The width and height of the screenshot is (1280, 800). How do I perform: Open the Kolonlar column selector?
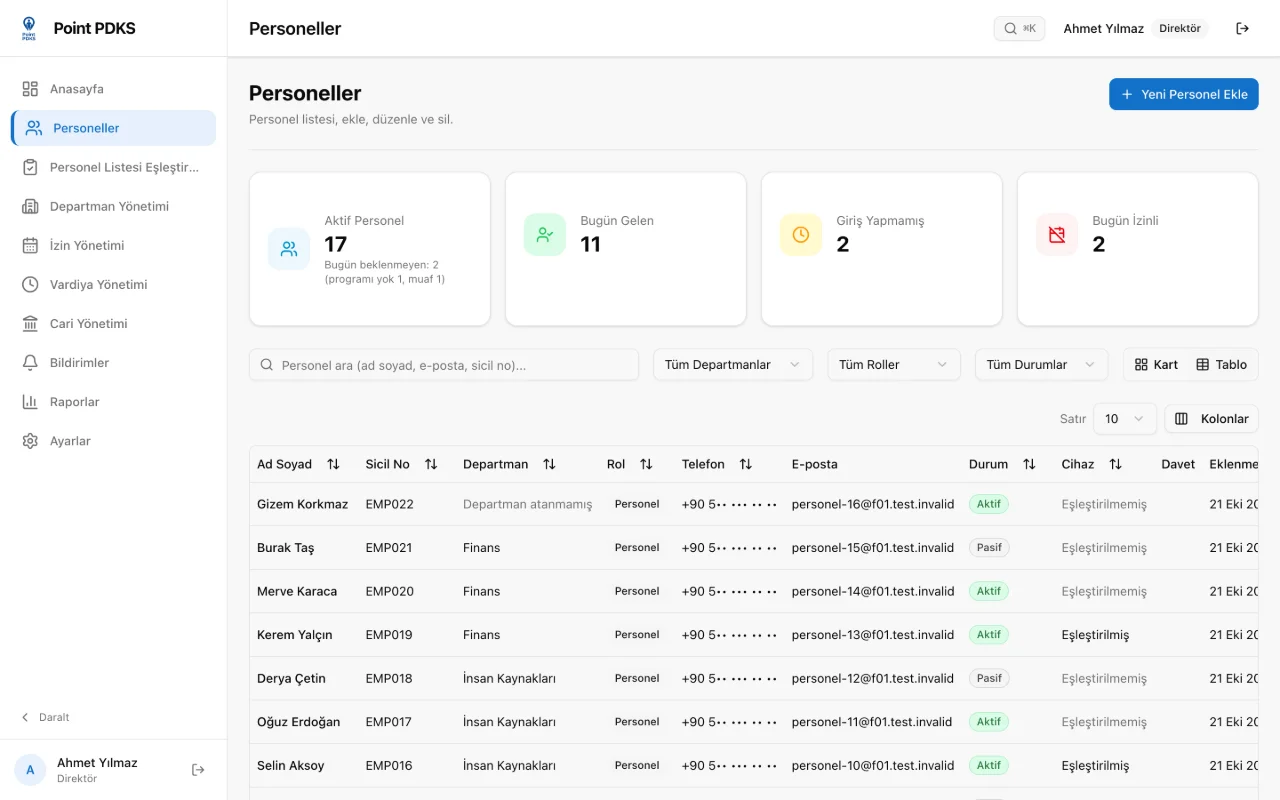click(x=1212, y=419)
